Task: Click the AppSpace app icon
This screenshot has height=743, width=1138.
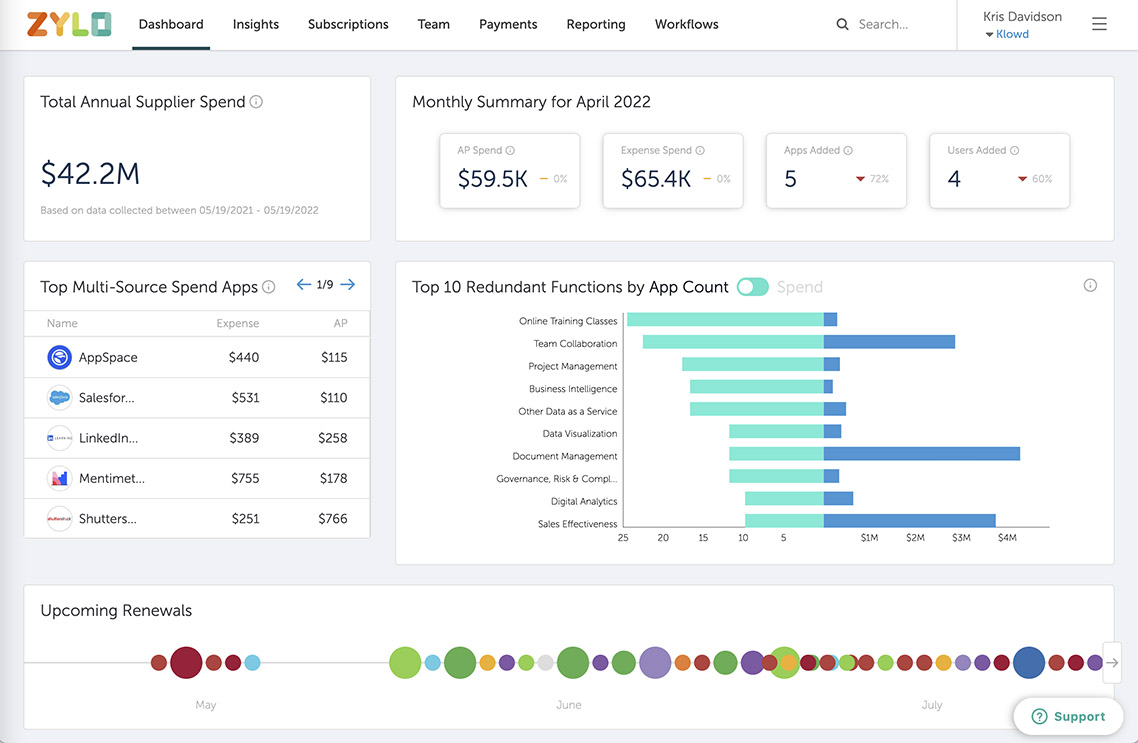Action: click(x=60, y=357)
